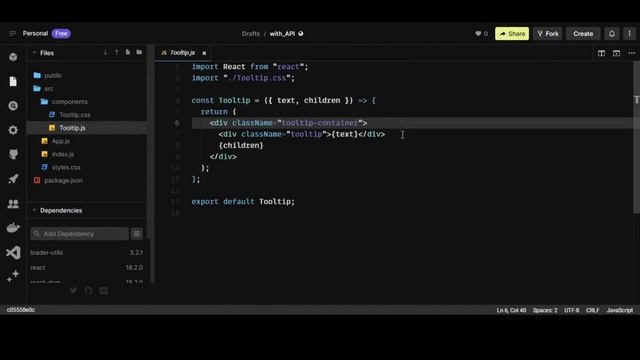Click the Ln 6, Col 40 status entry
Image resolution: width=640 pixels, height=360 pixels.
tap(511, 310)
